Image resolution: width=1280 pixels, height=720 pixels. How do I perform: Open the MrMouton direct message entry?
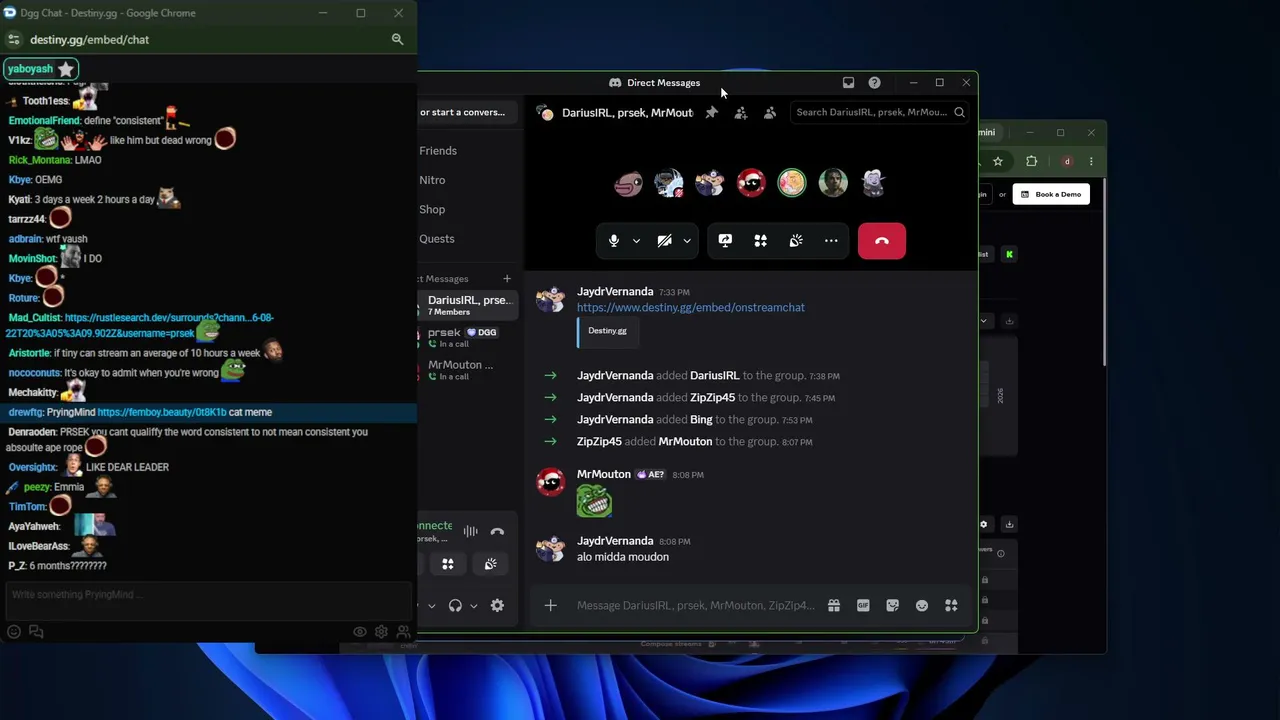(468, 370)
